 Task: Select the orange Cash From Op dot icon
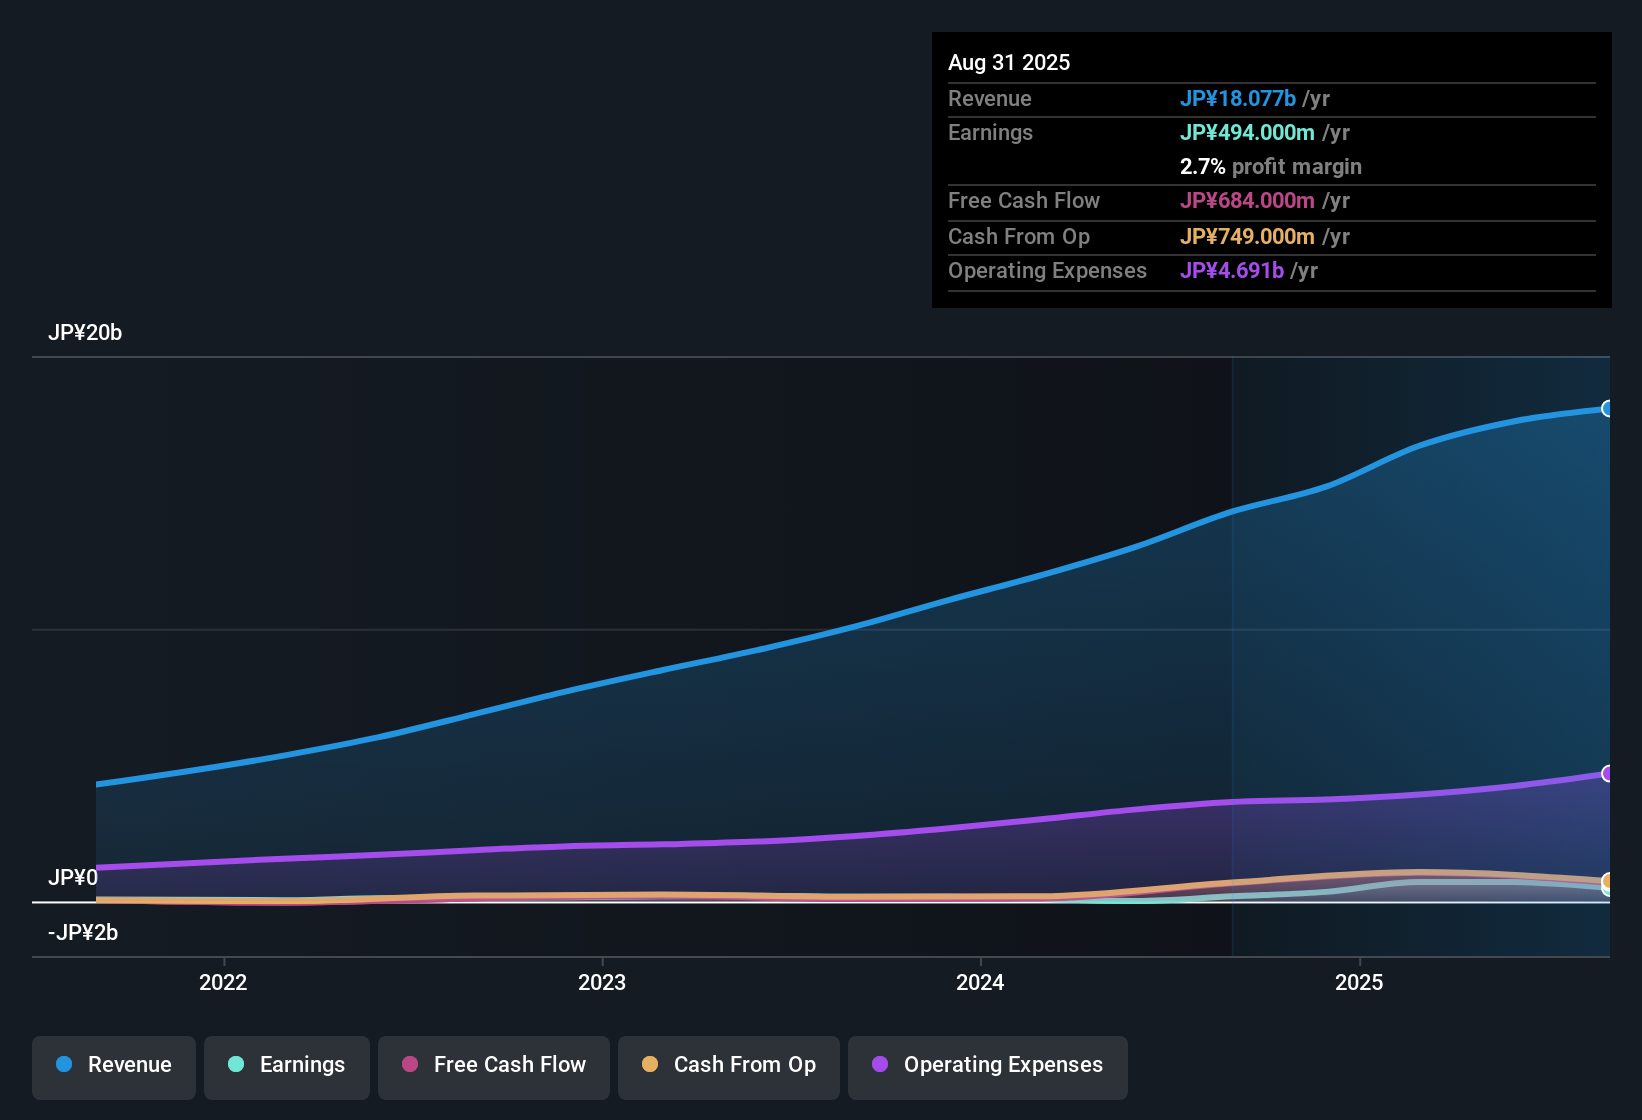(x=650, y=1065)
